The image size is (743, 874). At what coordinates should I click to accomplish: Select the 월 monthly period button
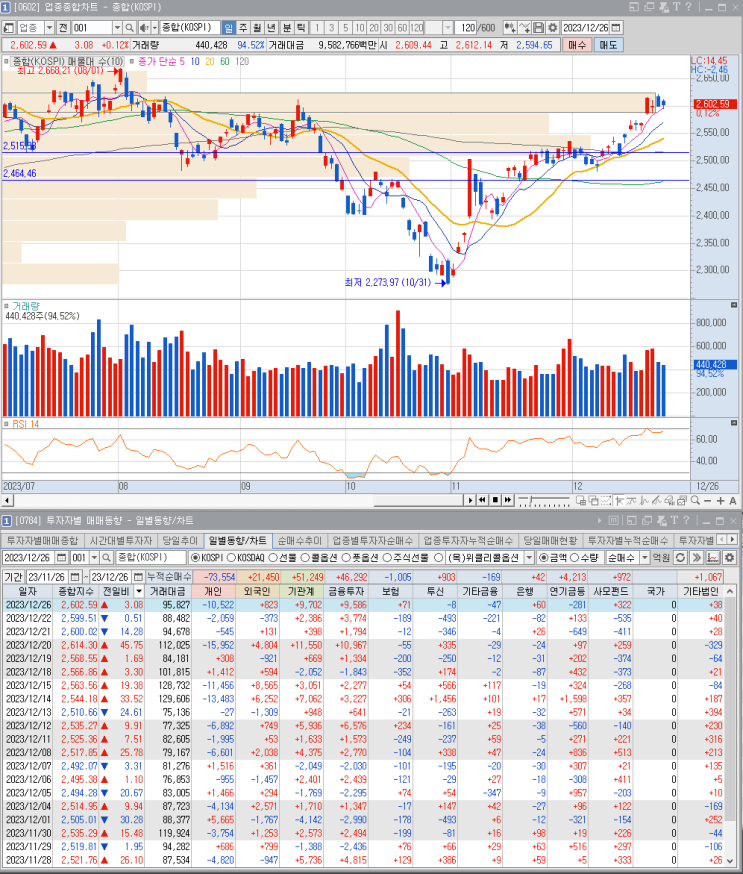(x=257, y=27)
